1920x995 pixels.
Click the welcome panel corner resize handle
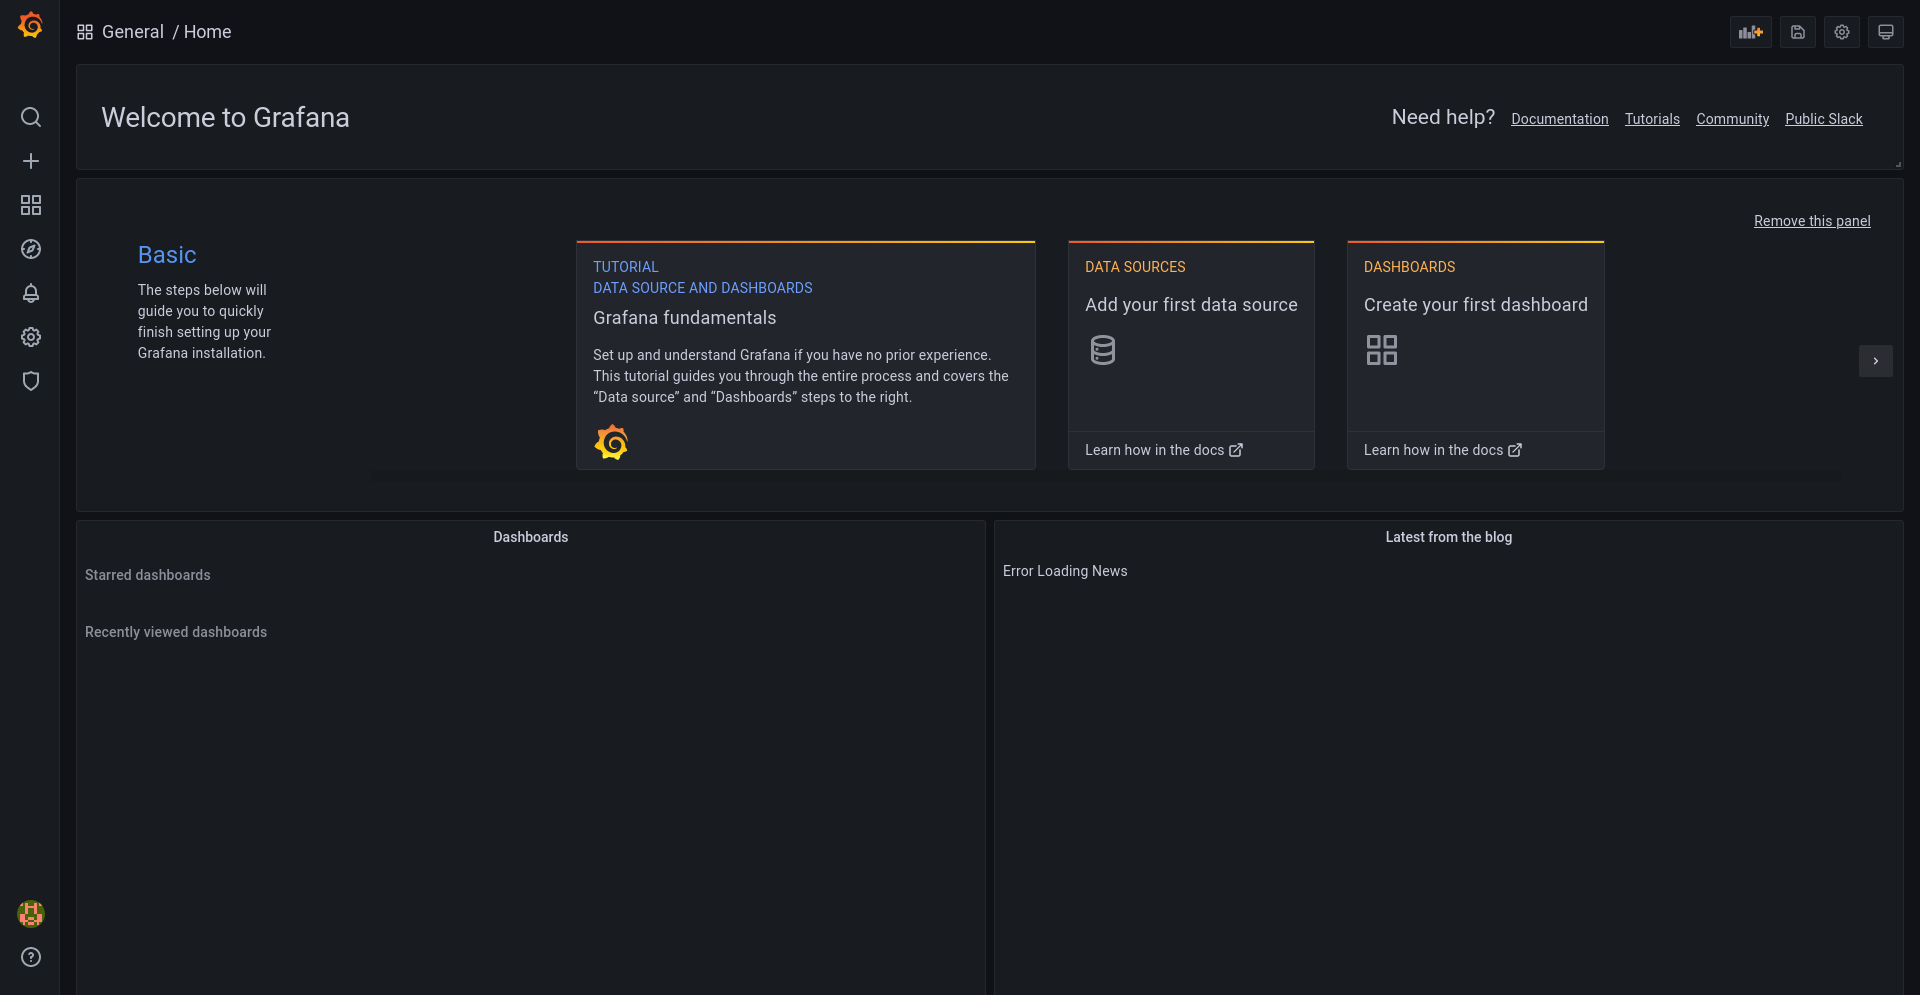(x=1897, y=164)
